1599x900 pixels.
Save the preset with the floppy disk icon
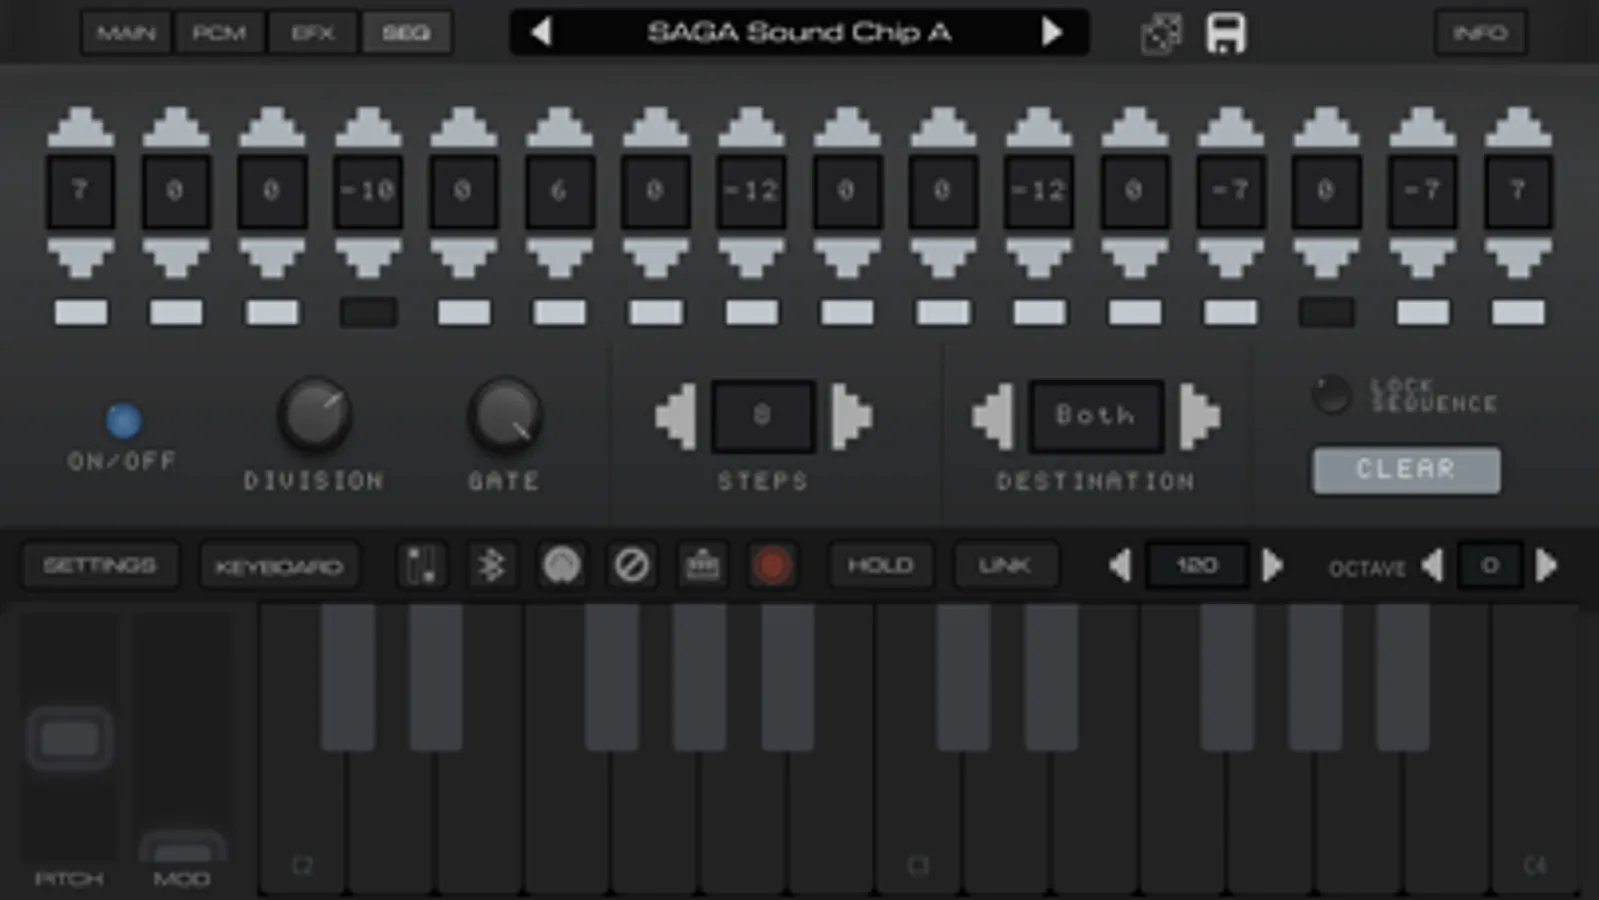(1226, 34)
